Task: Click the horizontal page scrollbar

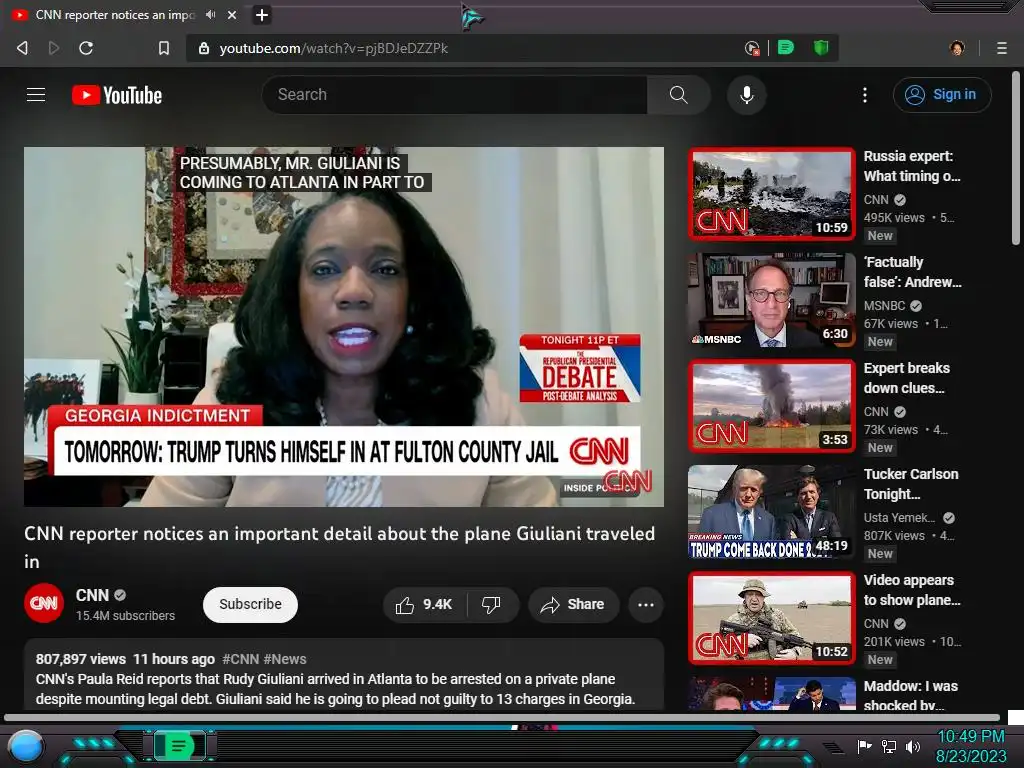Action: (x=502, y=718)
